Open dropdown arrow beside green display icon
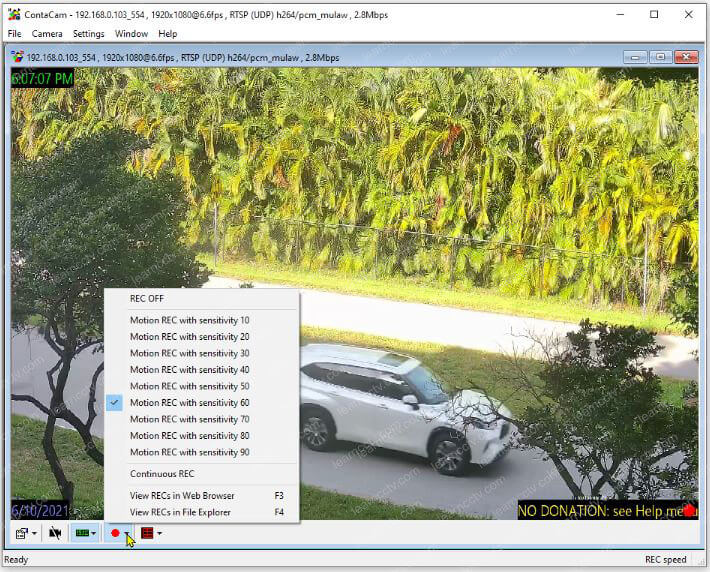Image resolution: width=710 pixels, height=572 pixels. (94, 534)
